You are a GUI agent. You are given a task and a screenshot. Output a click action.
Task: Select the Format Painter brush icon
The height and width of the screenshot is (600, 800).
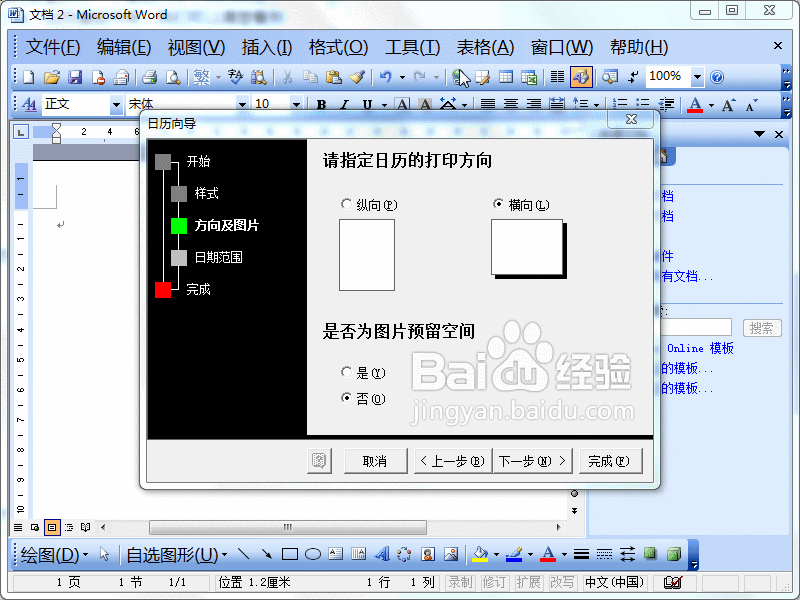[x=357, y=77]
